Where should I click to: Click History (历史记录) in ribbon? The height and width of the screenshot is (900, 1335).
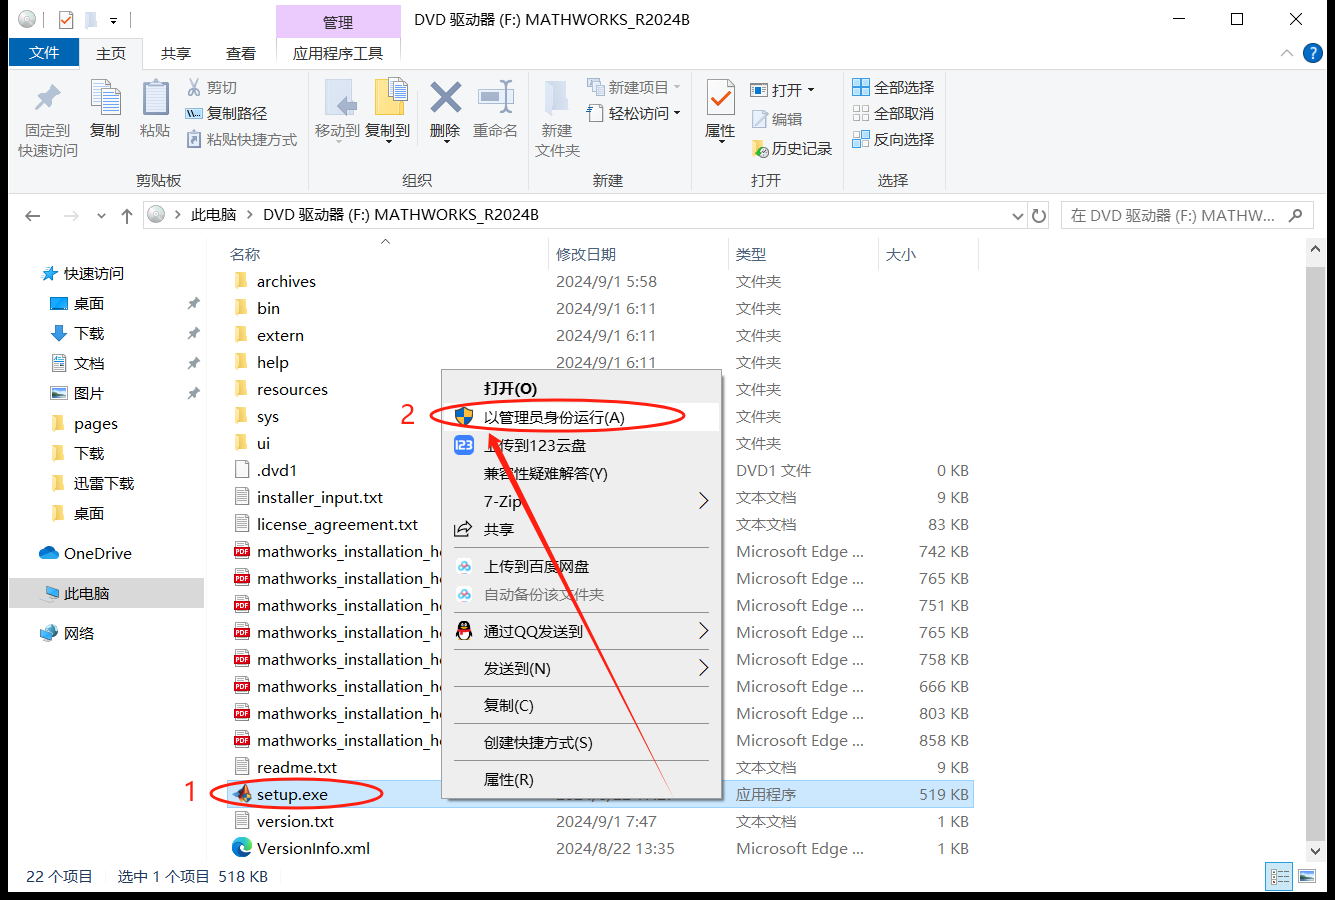tap(791, 148)
